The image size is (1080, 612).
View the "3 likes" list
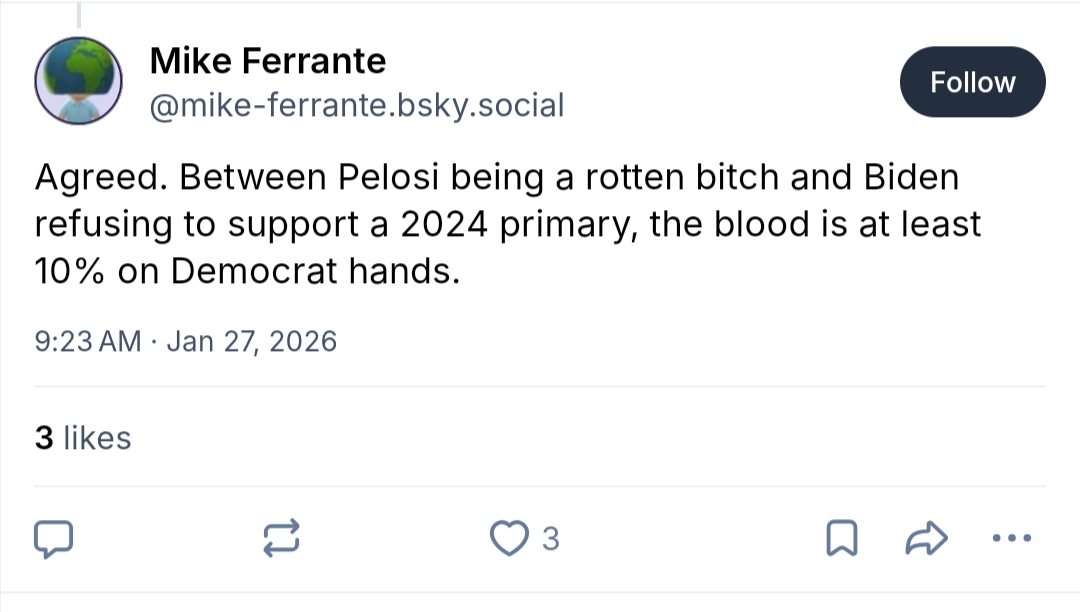[83, 438]
